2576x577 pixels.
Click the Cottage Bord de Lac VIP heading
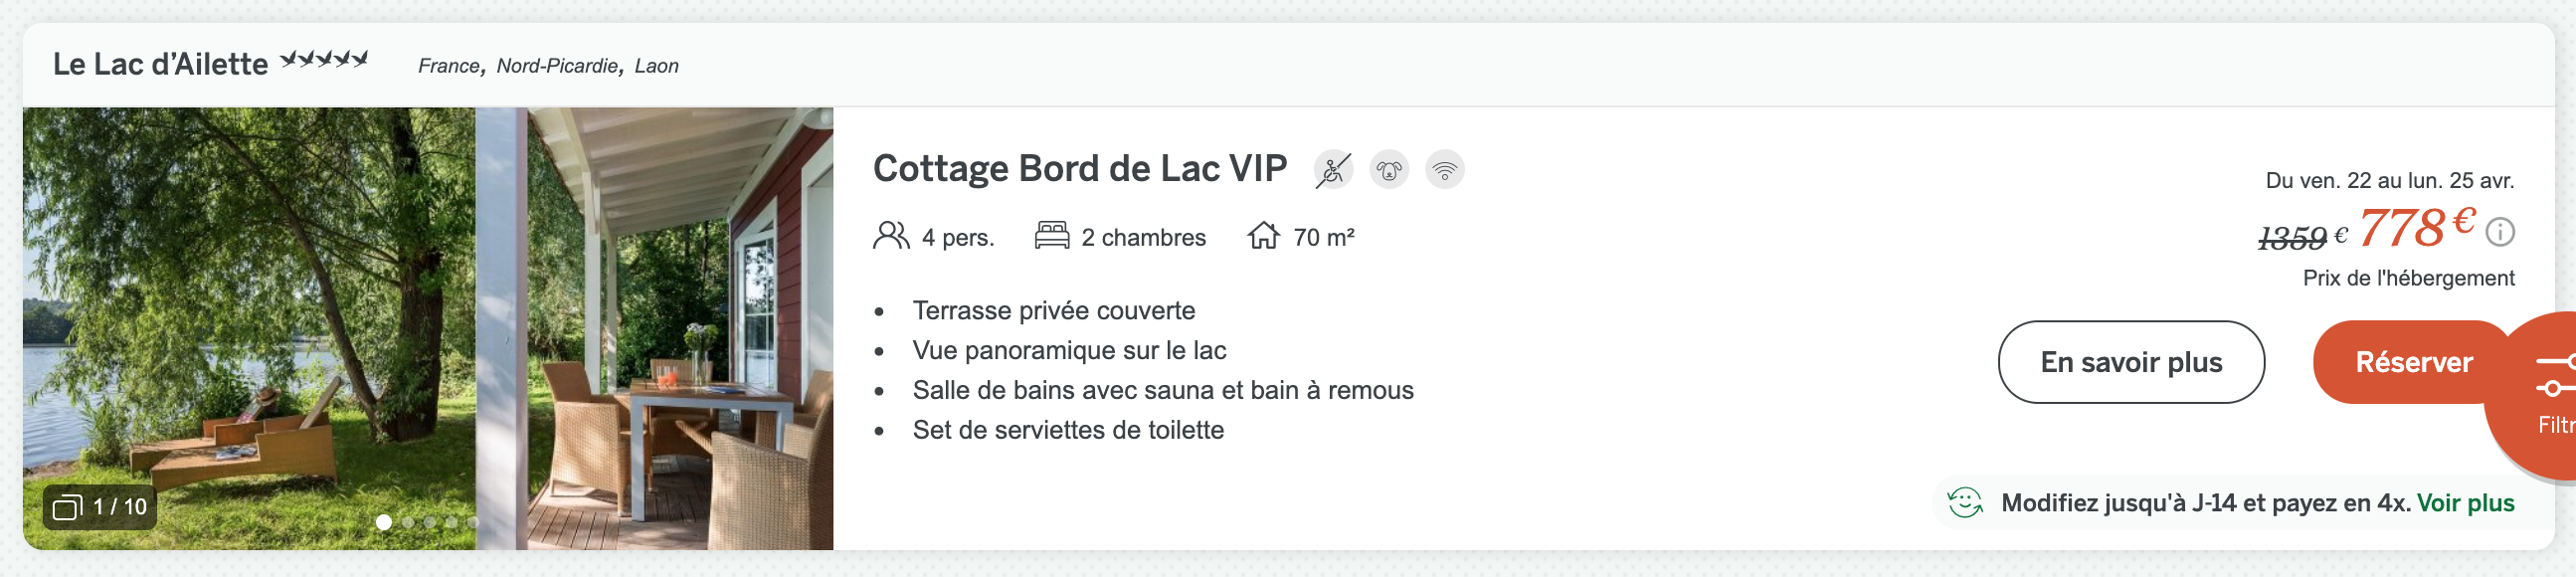coord(1079,169)
